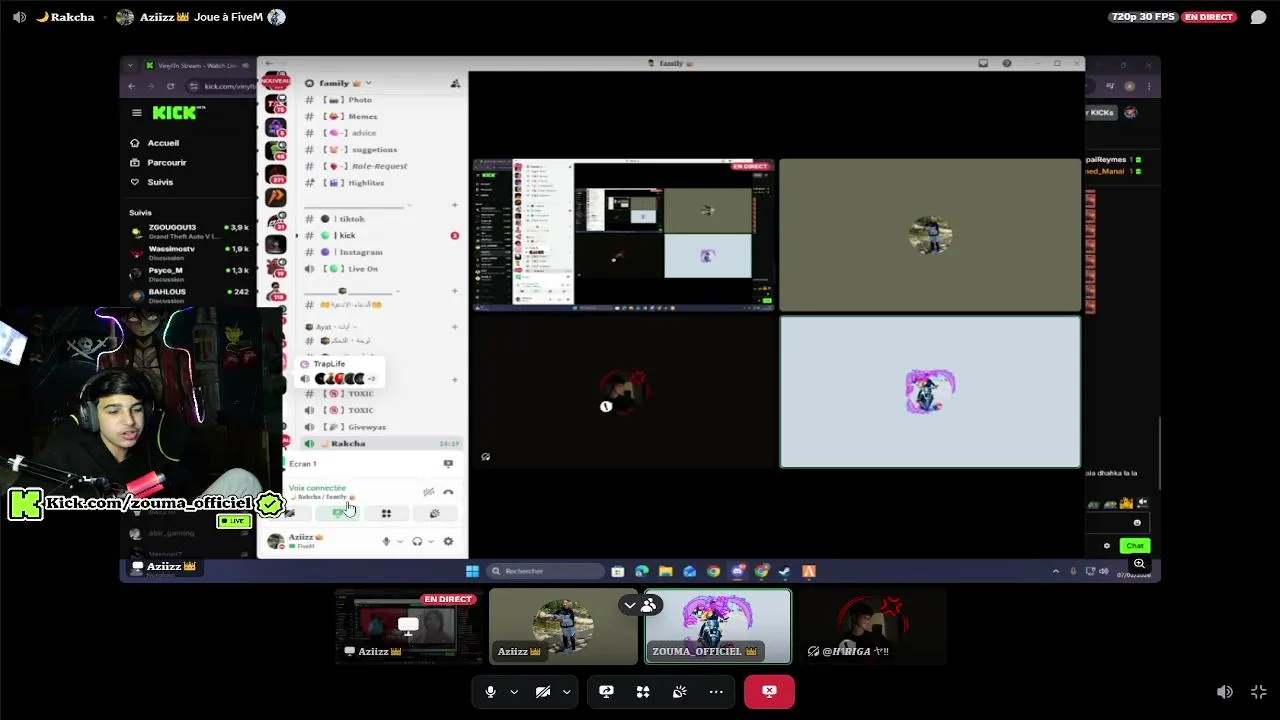Open the Instagram channel
The width and height of the screenshot is (1280, 720).
coord(380,252)
